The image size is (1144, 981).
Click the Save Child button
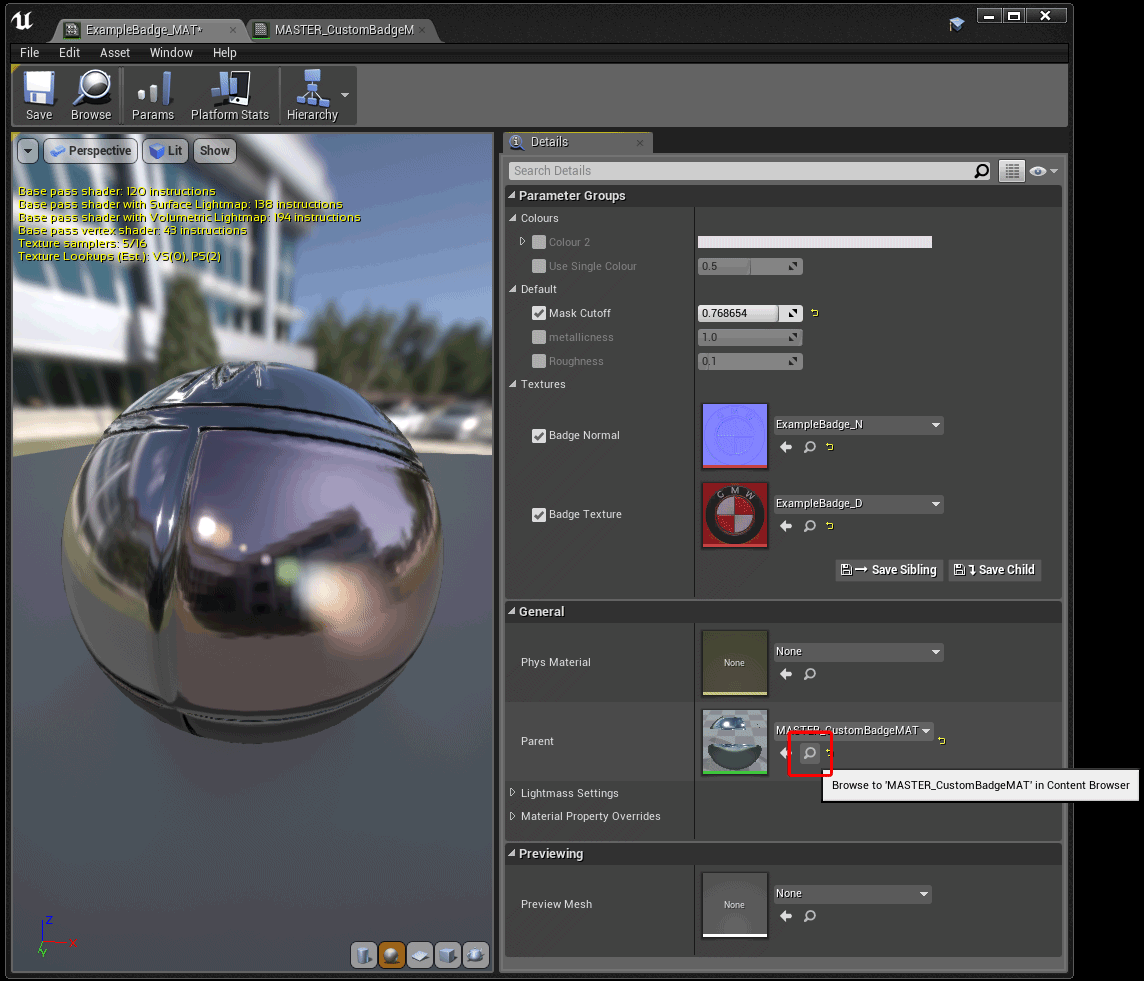click(994, 570)
